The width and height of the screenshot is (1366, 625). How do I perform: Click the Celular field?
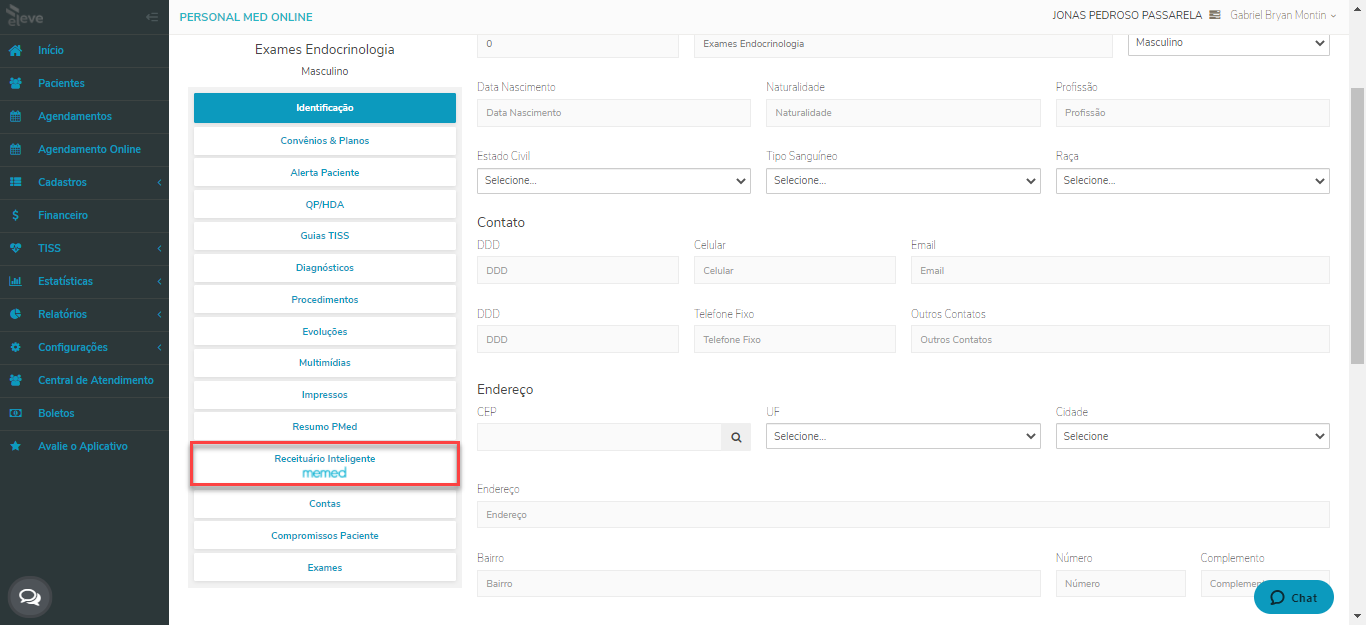(795, 271)
